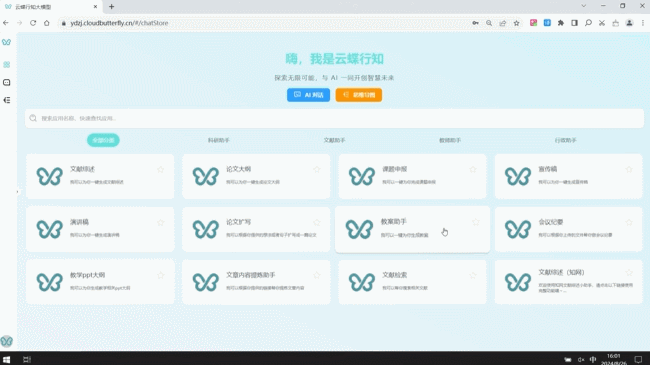
Task: Open the app grid icon in the left sidebar
Action: coord(7,65)
